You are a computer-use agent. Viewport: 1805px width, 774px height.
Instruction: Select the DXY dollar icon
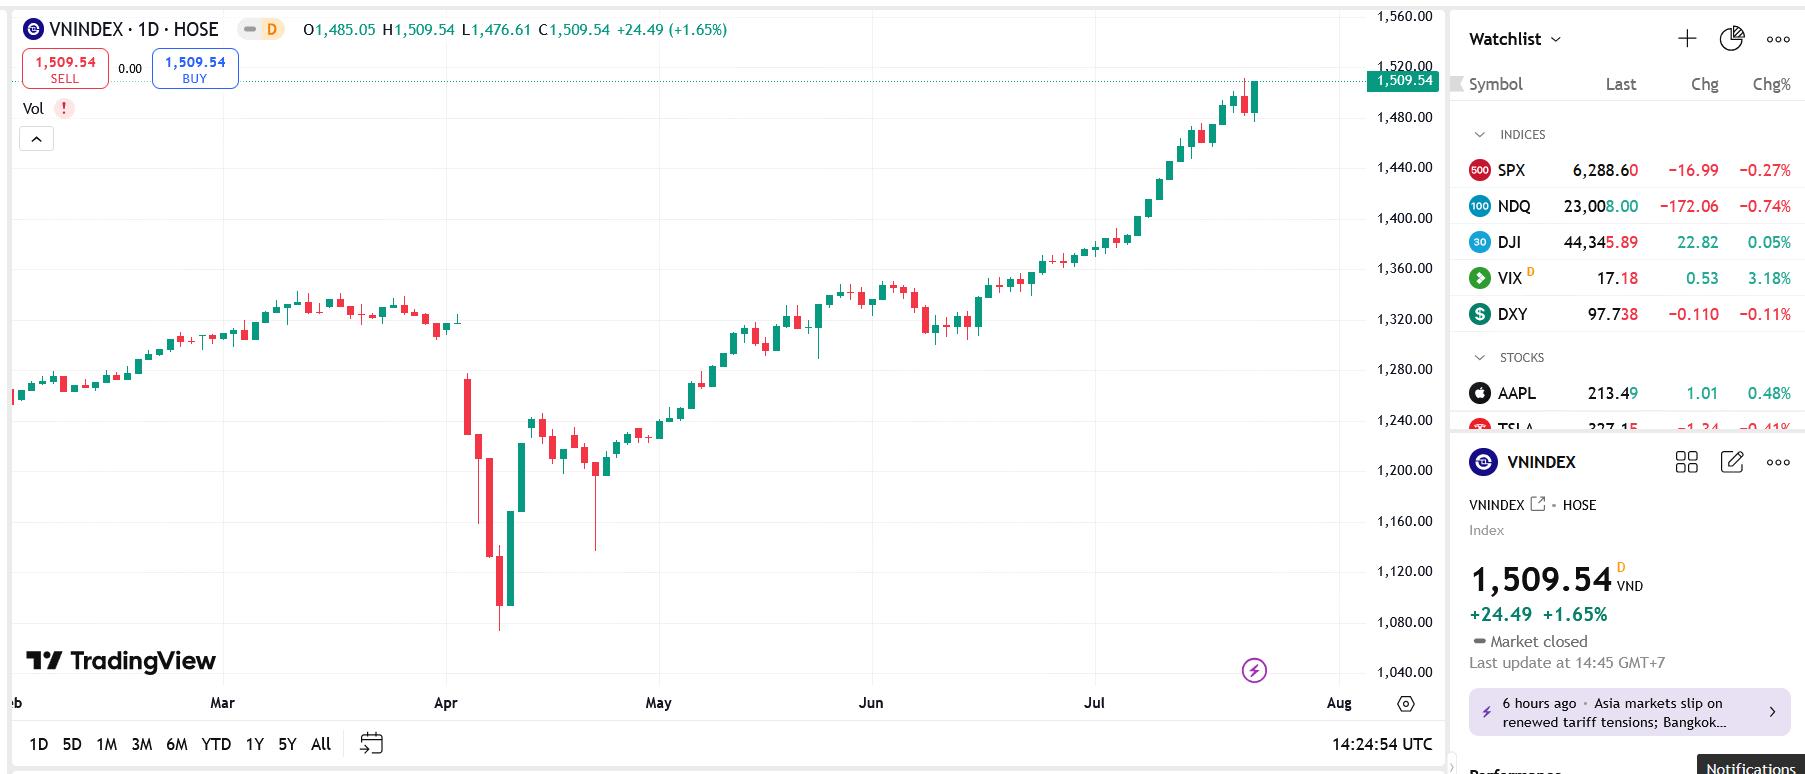point(1479,314)
